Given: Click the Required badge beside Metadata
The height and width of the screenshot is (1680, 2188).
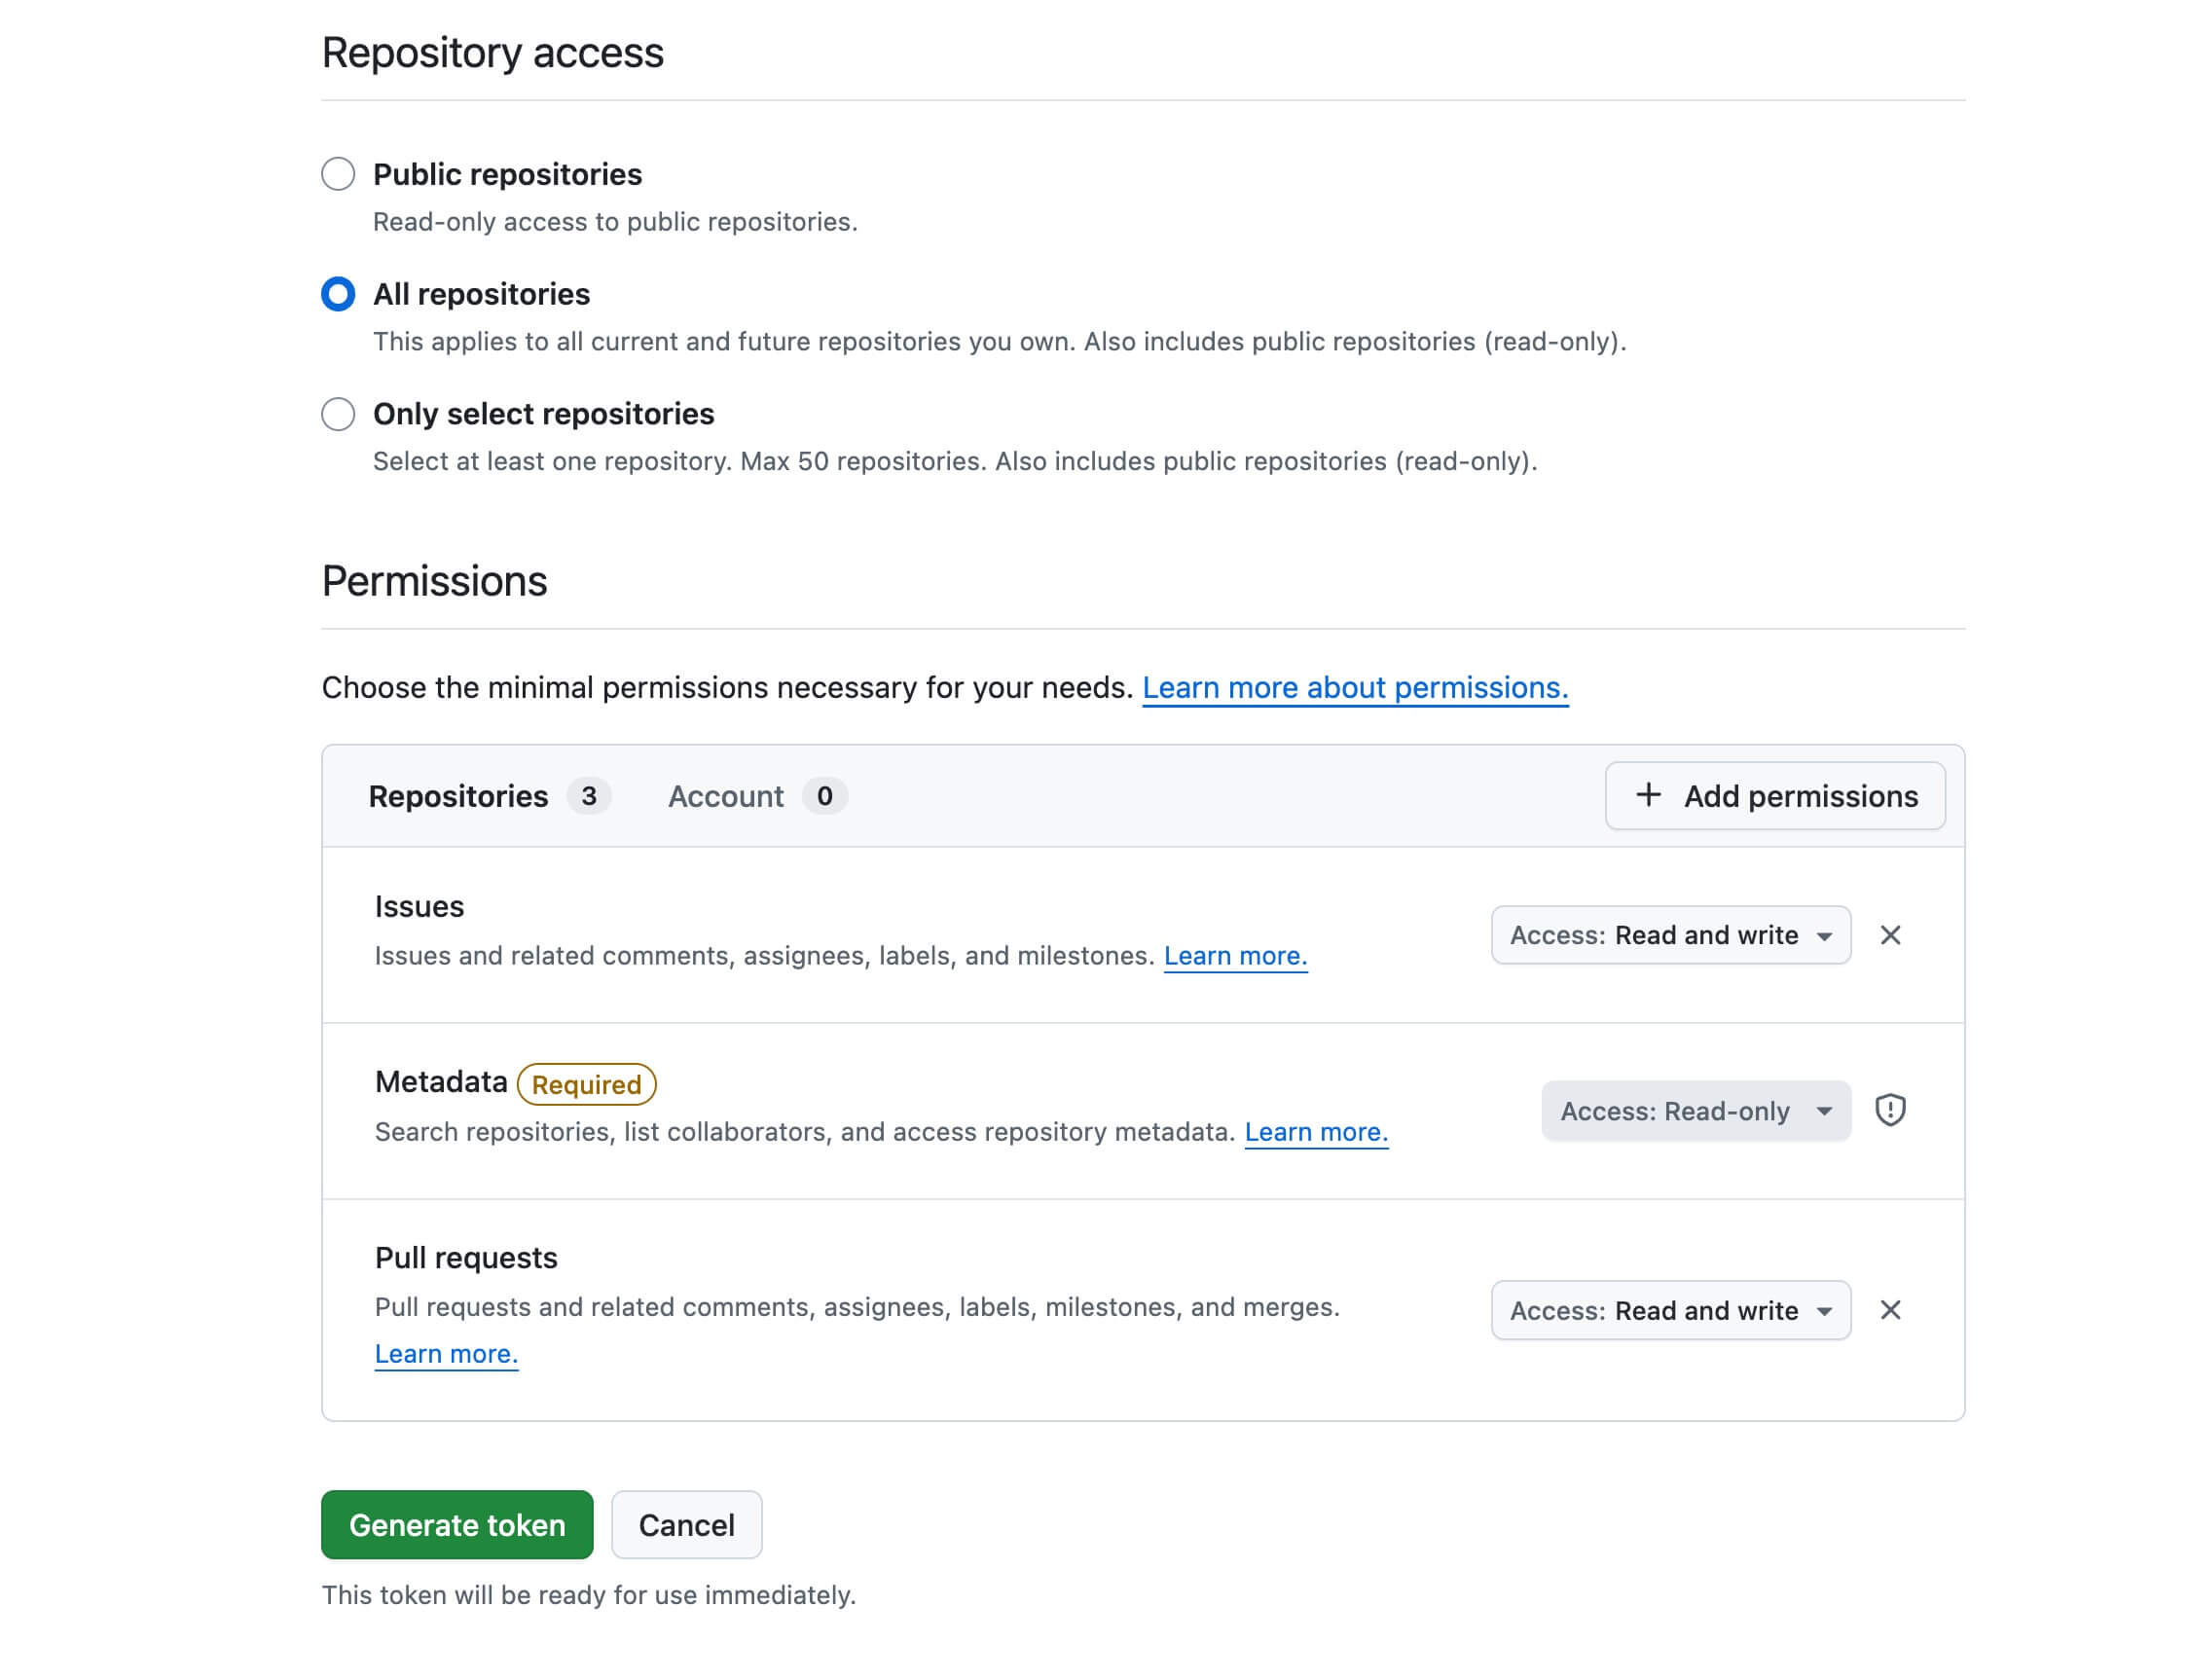Looking at the screenshot, I should tap(586, 1084).
